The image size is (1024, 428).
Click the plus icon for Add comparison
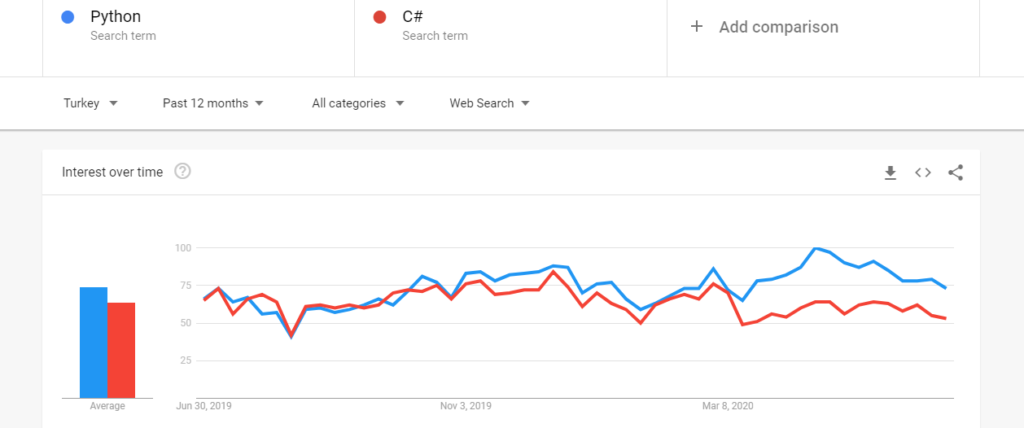click(697, 27)
